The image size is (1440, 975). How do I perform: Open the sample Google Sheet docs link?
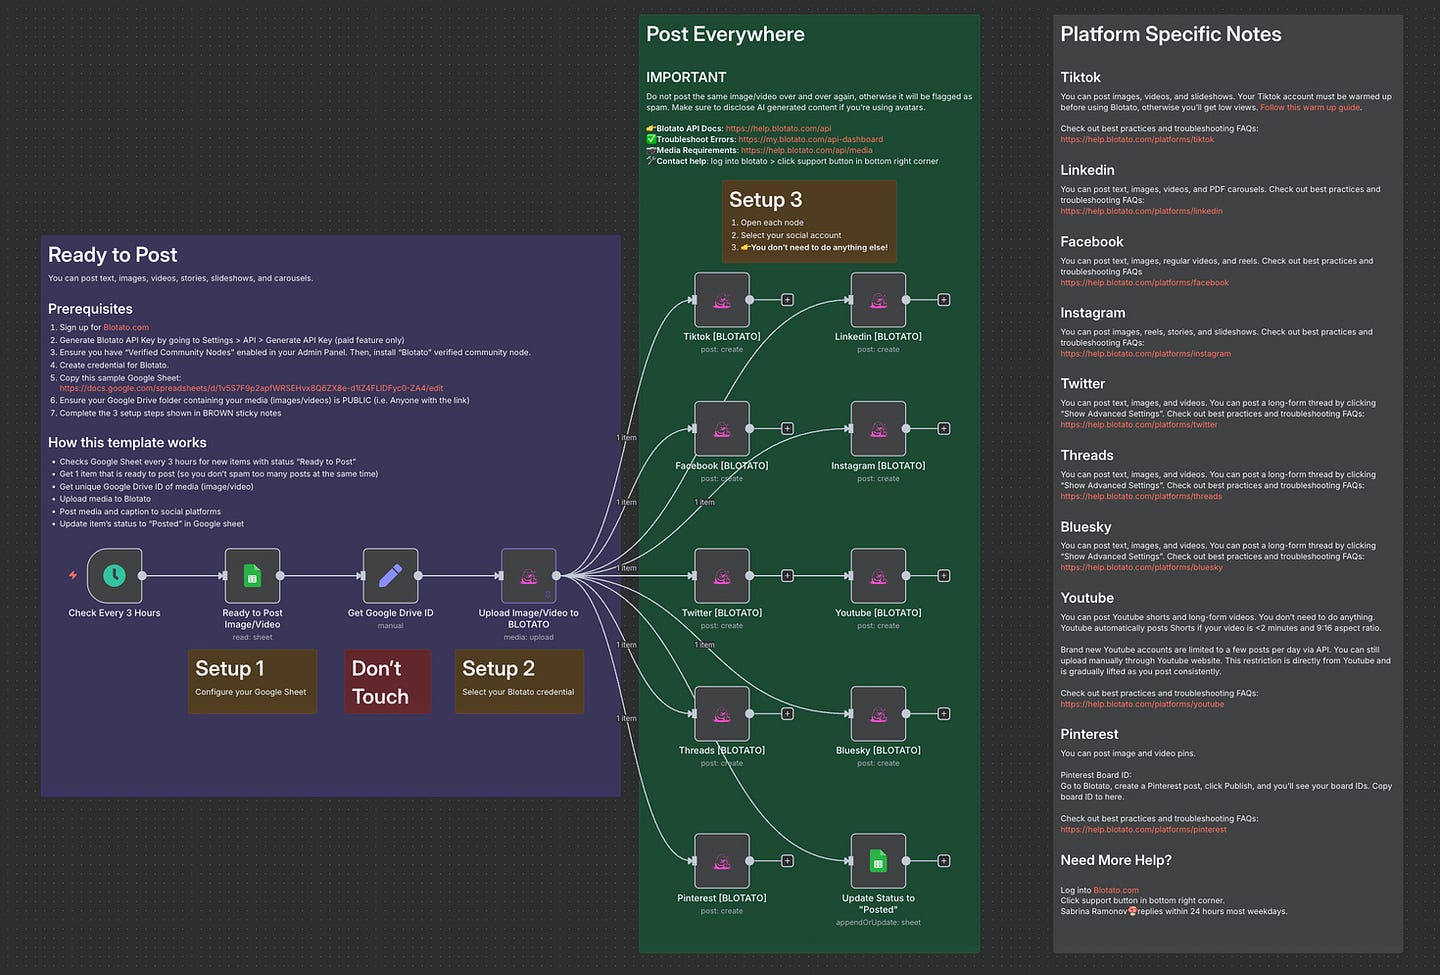click(251, 388)
